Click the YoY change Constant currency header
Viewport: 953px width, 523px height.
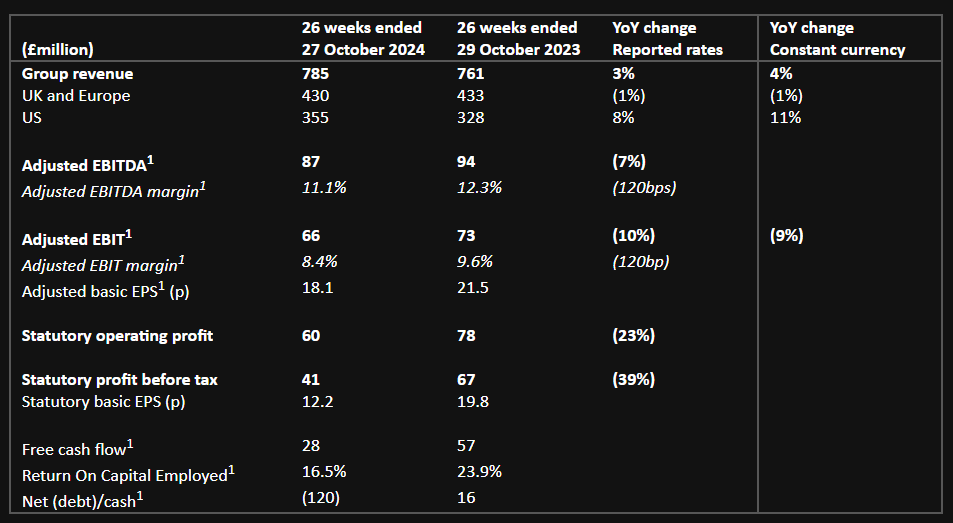point(837,39)
